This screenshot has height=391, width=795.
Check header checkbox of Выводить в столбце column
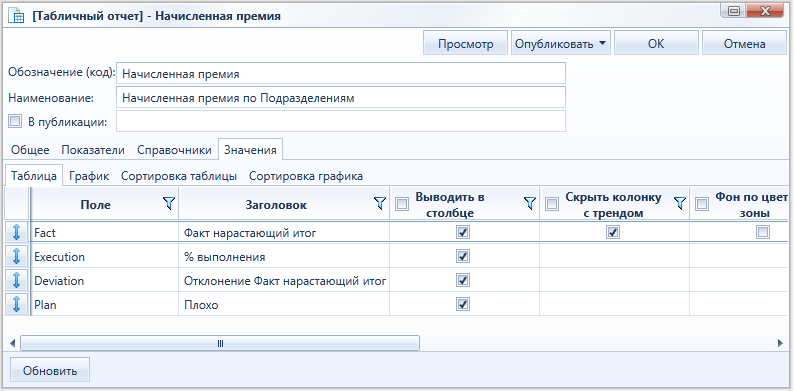pos(402,204)
